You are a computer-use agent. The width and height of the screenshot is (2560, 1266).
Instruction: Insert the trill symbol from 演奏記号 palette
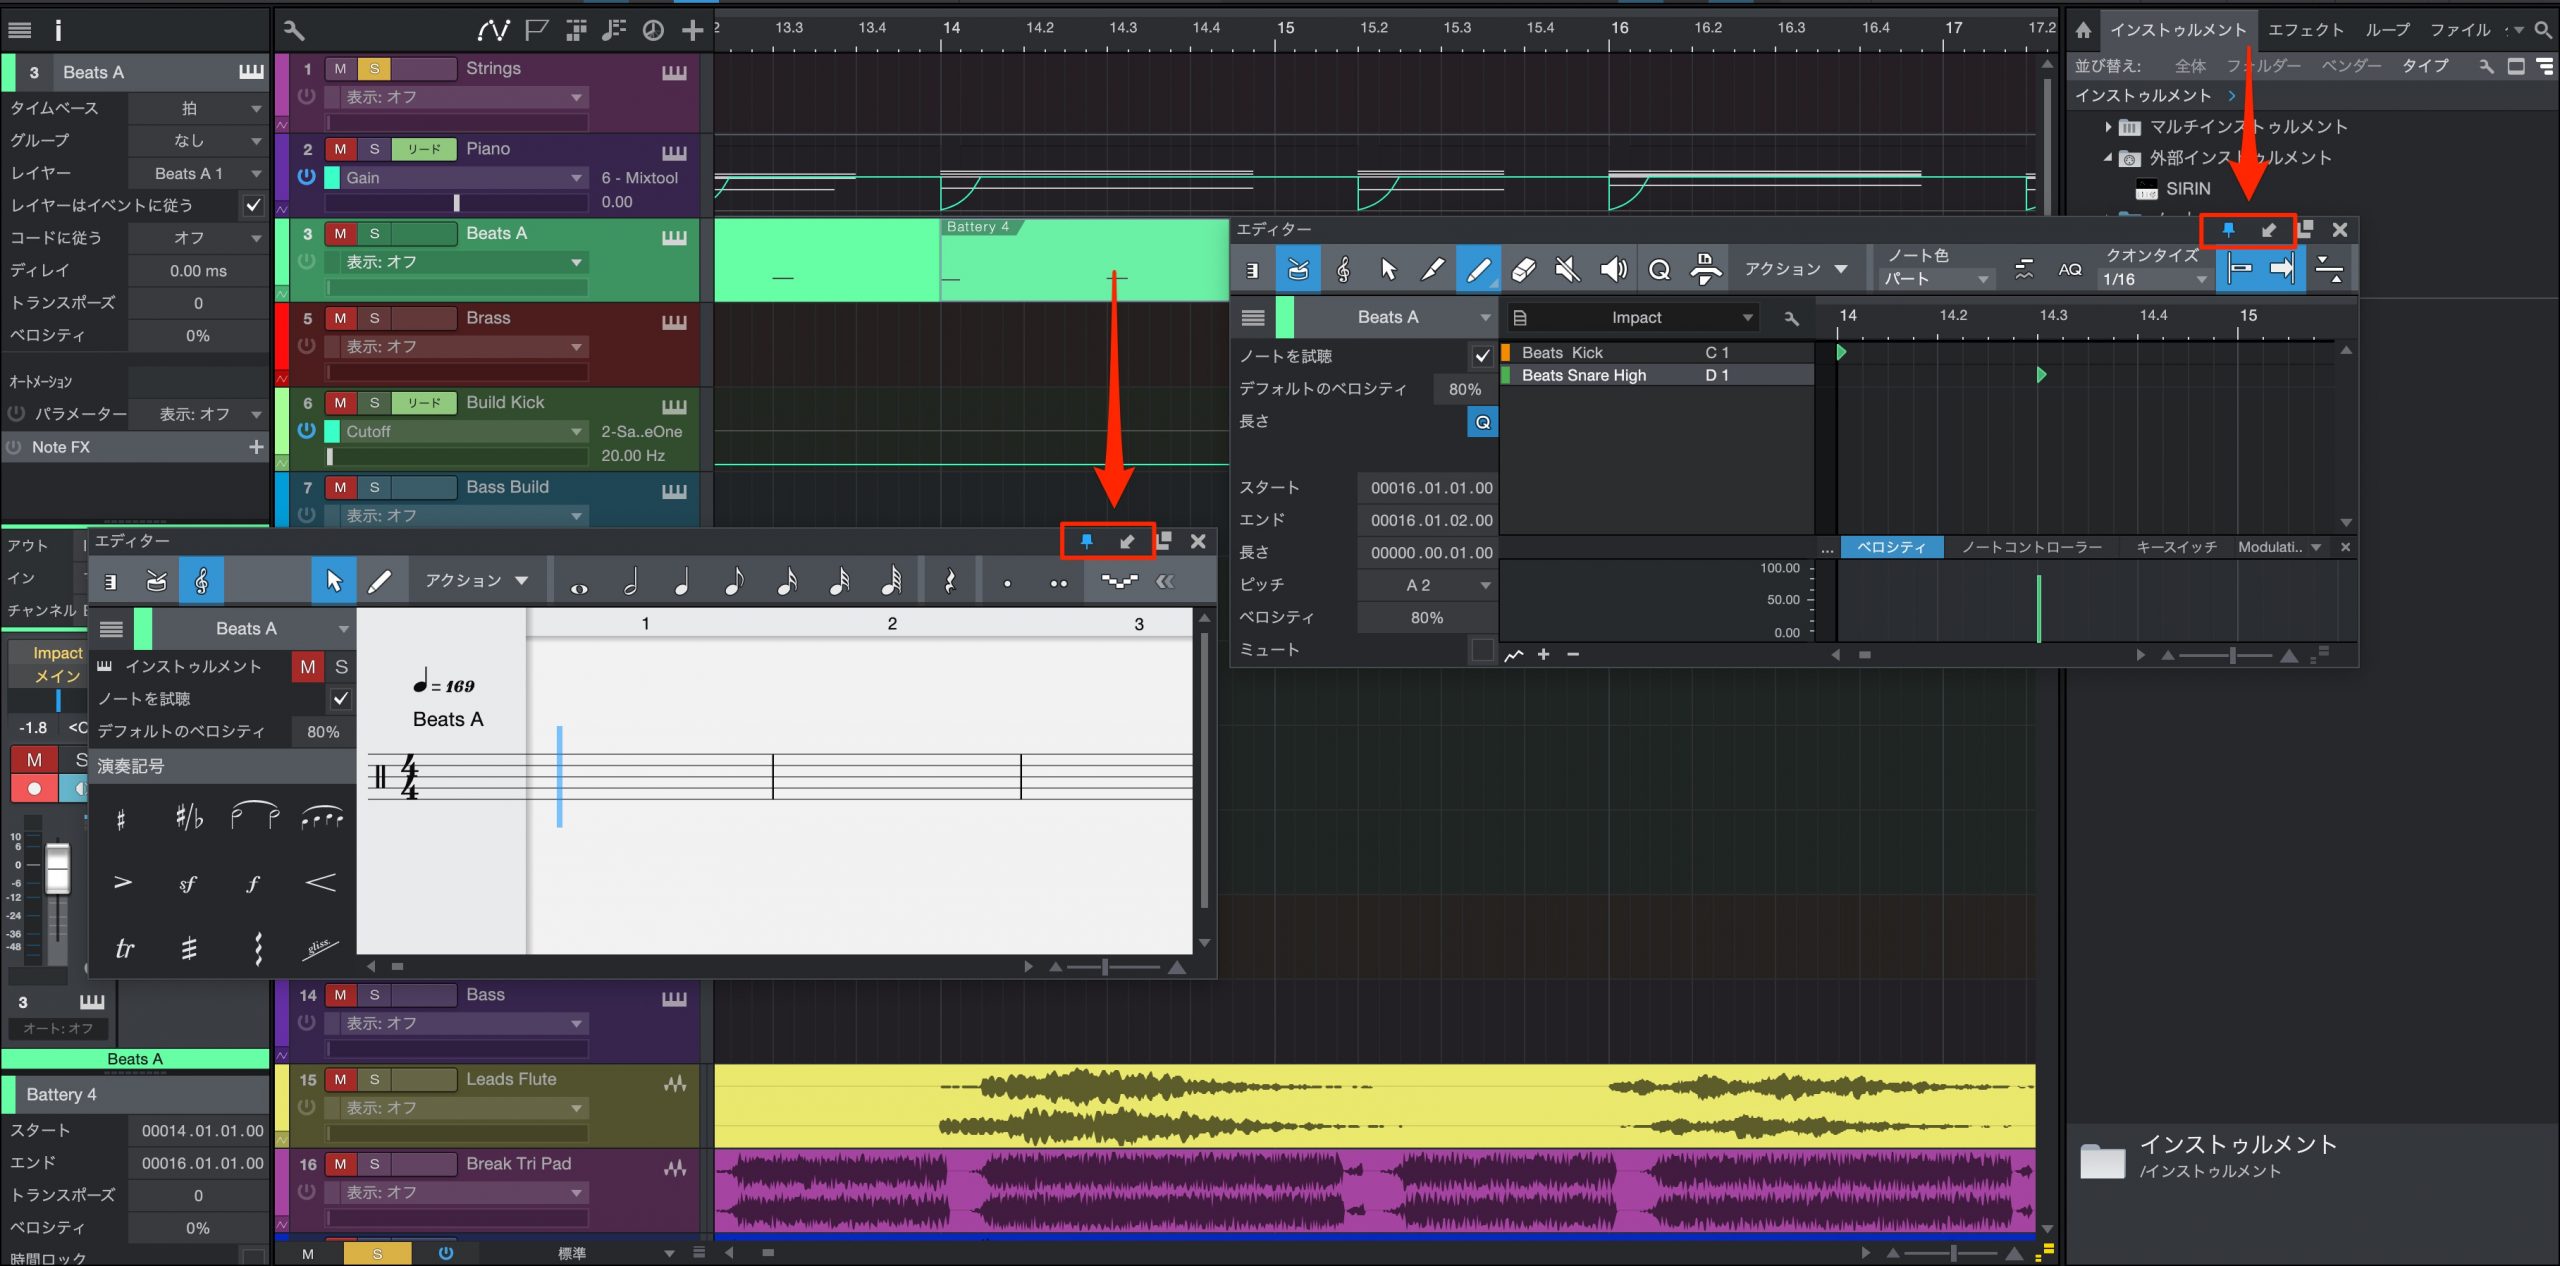pyautogui.click(x=124, y=948)
